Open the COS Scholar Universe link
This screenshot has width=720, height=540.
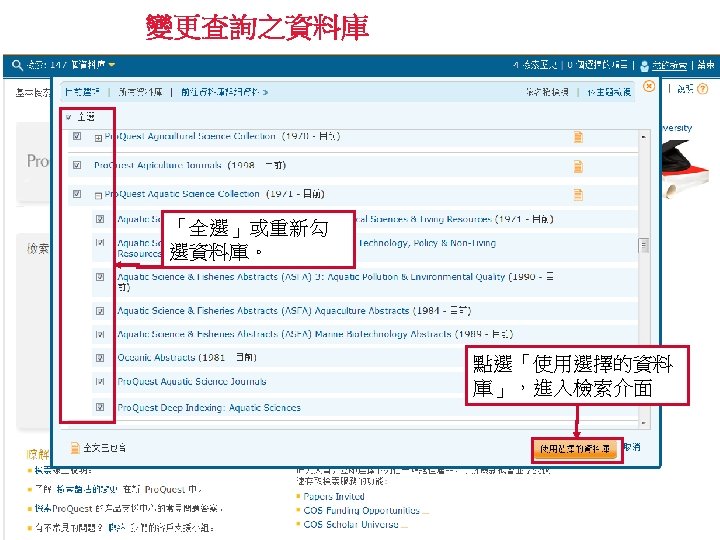tap(351, 524)
